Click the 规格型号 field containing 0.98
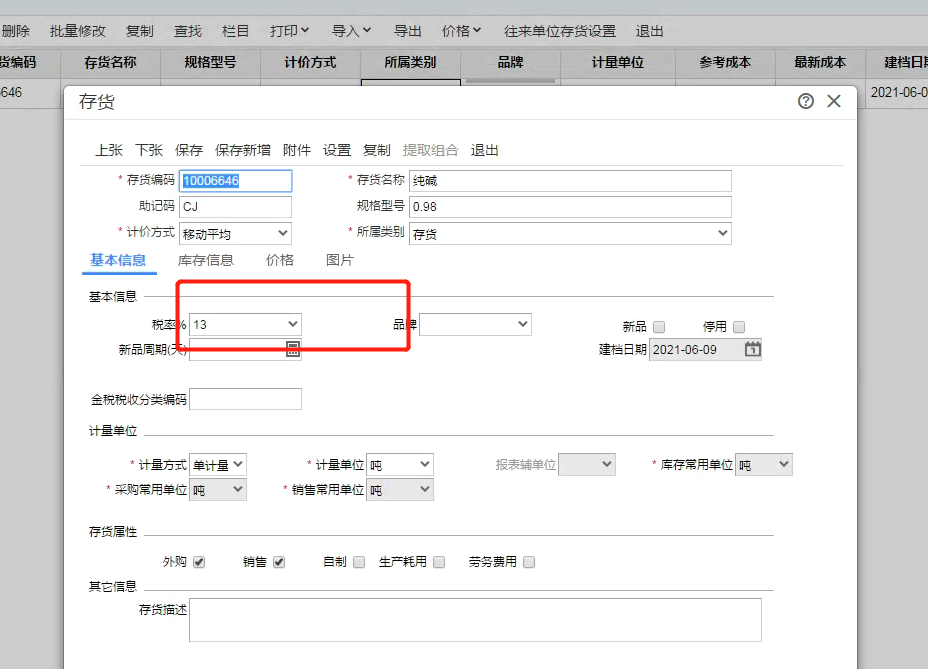Image resolution: width=928 pixels, height=669 pixels. click(570, 207)
